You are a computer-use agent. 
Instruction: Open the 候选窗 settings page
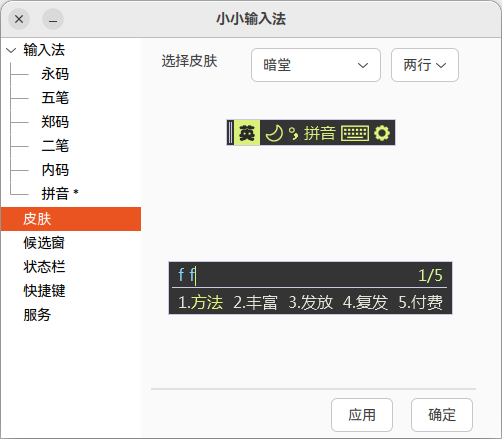point(44,243)
